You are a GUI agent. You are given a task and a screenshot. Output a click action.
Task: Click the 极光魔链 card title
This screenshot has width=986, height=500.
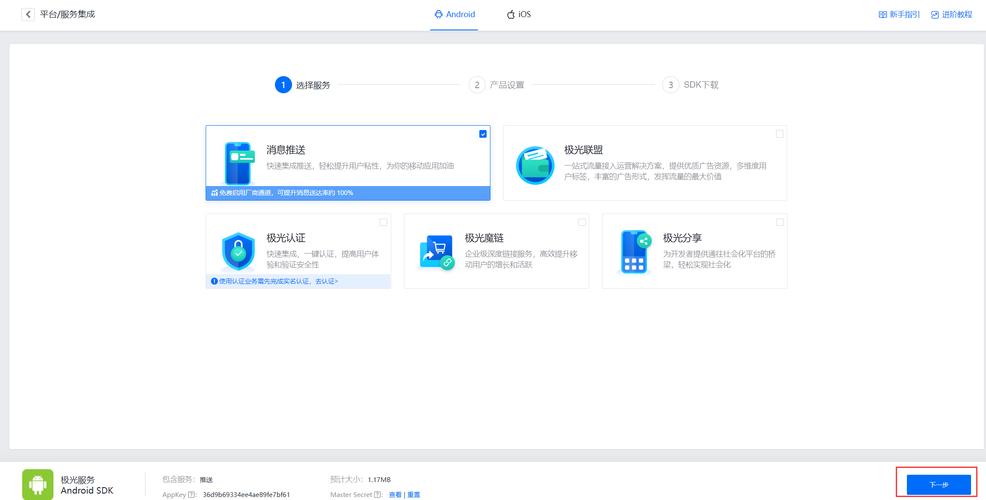point(484,238)
